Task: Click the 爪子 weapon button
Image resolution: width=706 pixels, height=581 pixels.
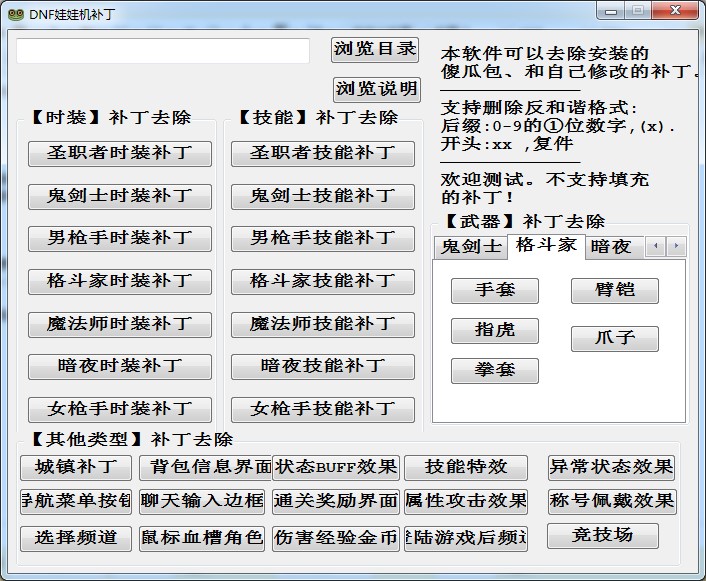Action: 615,339
